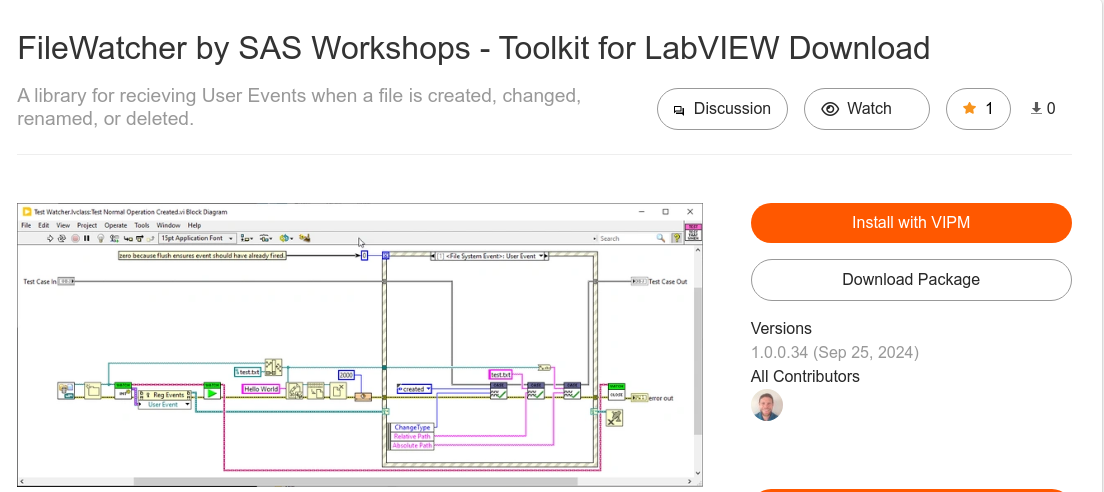Open the Project menu

coord(87,225)
